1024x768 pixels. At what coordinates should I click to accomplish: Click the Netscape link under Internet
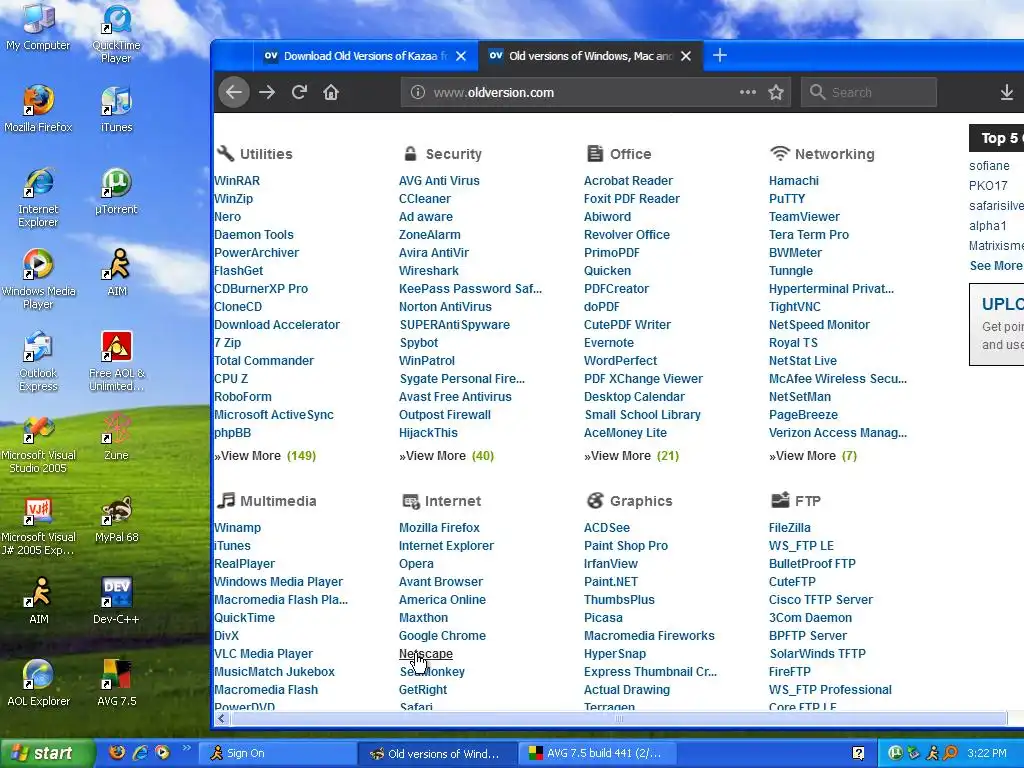(x=426, y=654)
